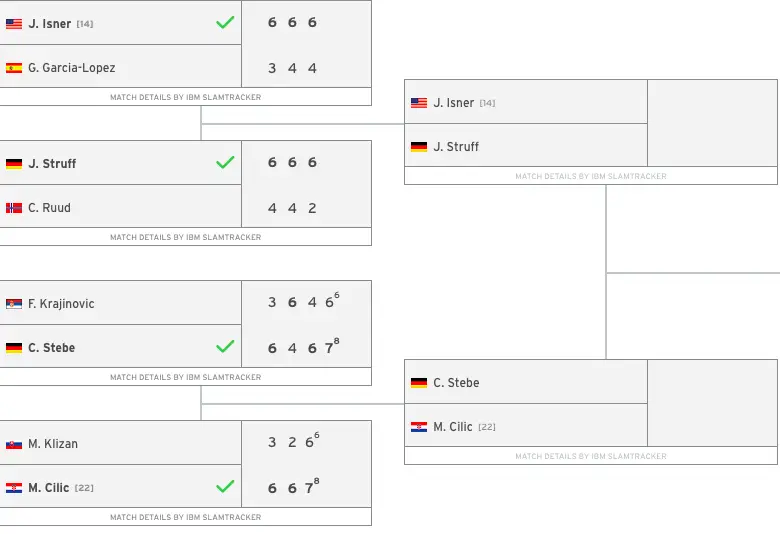780x534 pixels.
Task: Open match details for Isner vs Garcia-Lopez
Action: (x=186, y=97)
